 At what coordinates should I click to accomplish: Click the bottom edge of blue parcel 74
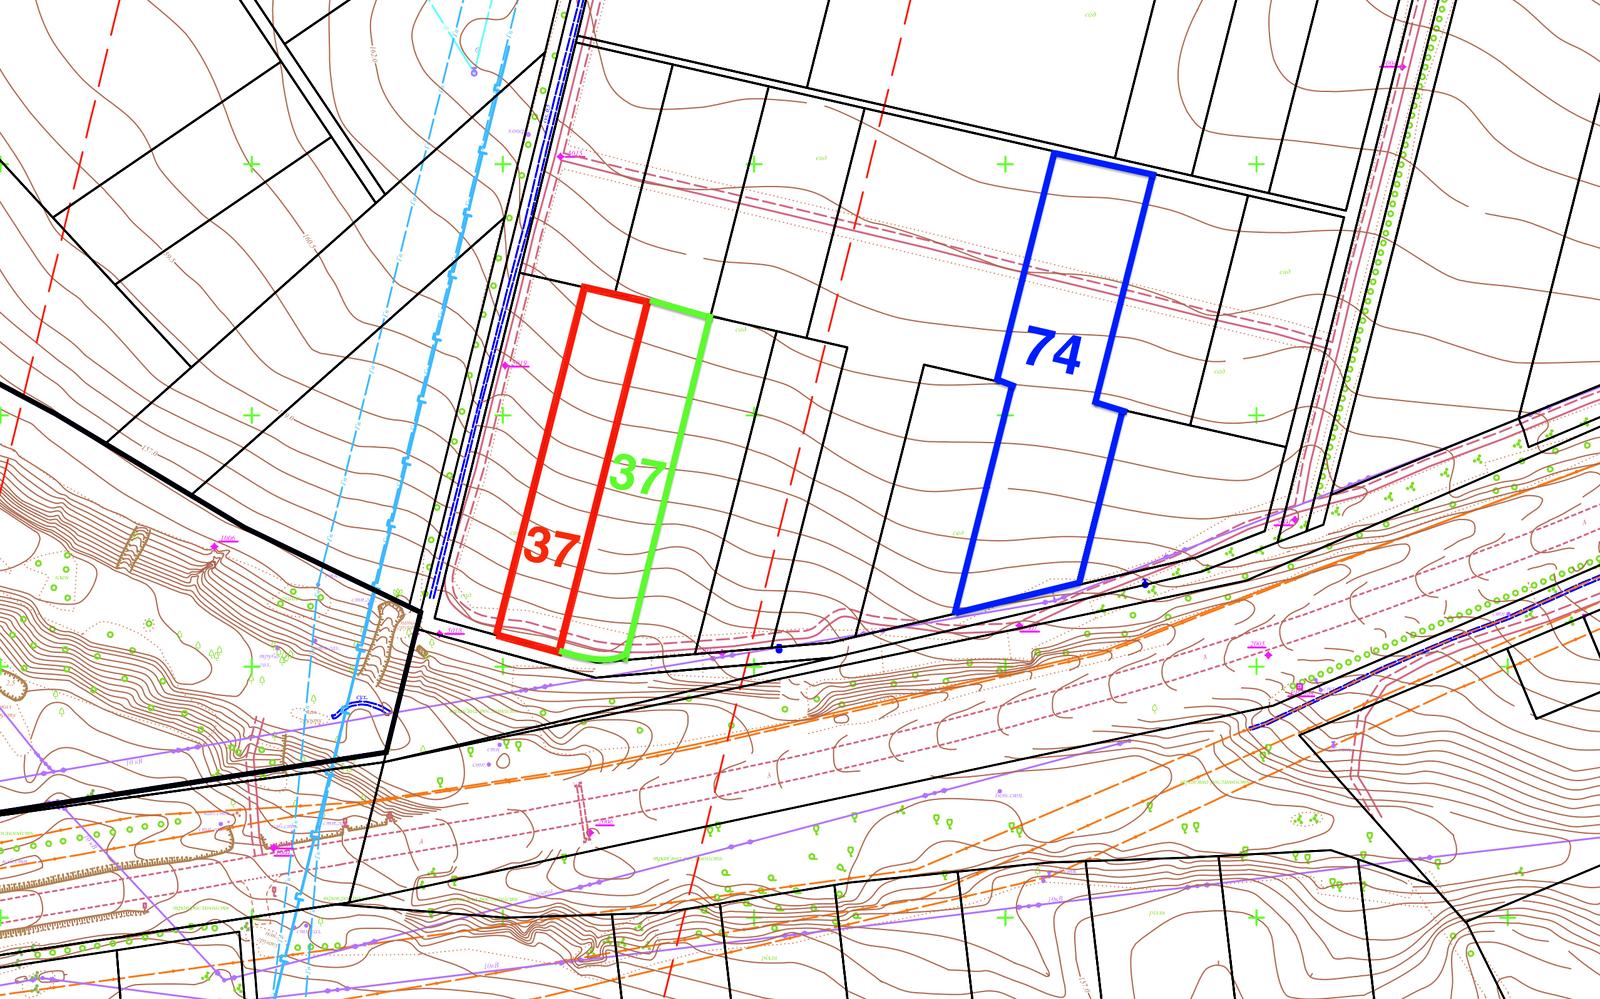(1018, 596)
